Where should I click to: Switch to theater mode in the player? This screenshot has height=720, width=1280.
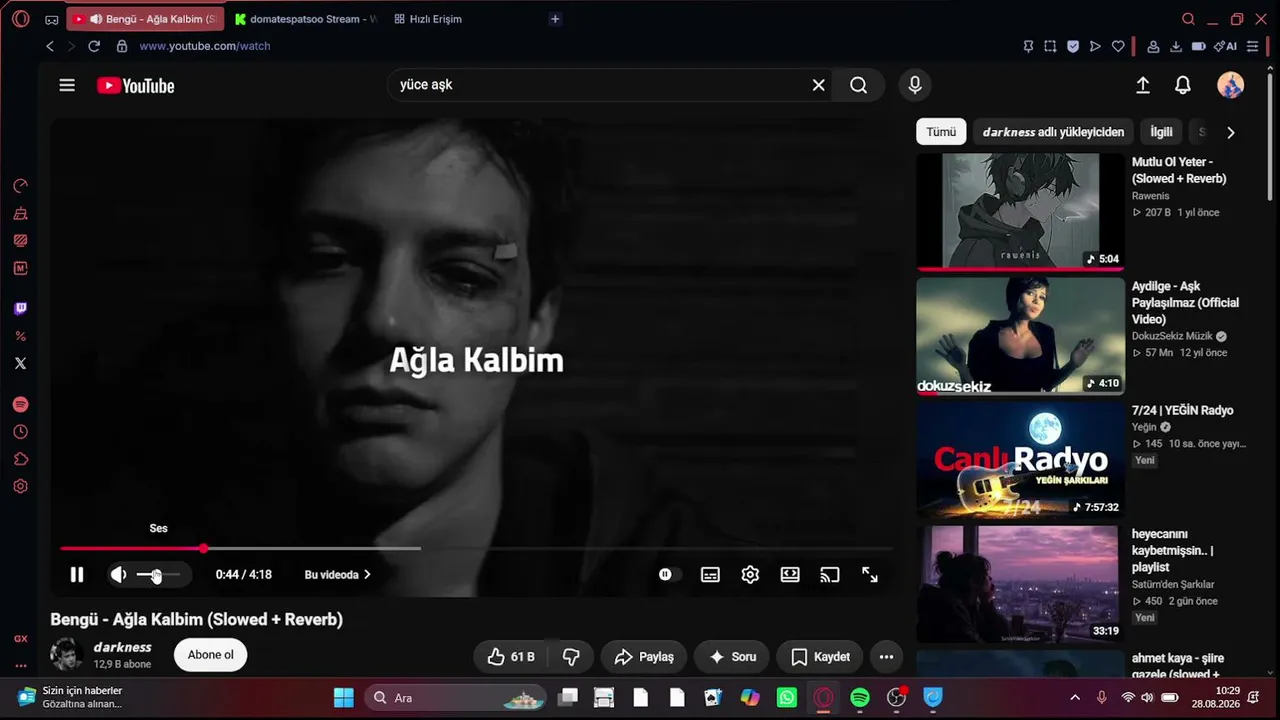[790, 575]
